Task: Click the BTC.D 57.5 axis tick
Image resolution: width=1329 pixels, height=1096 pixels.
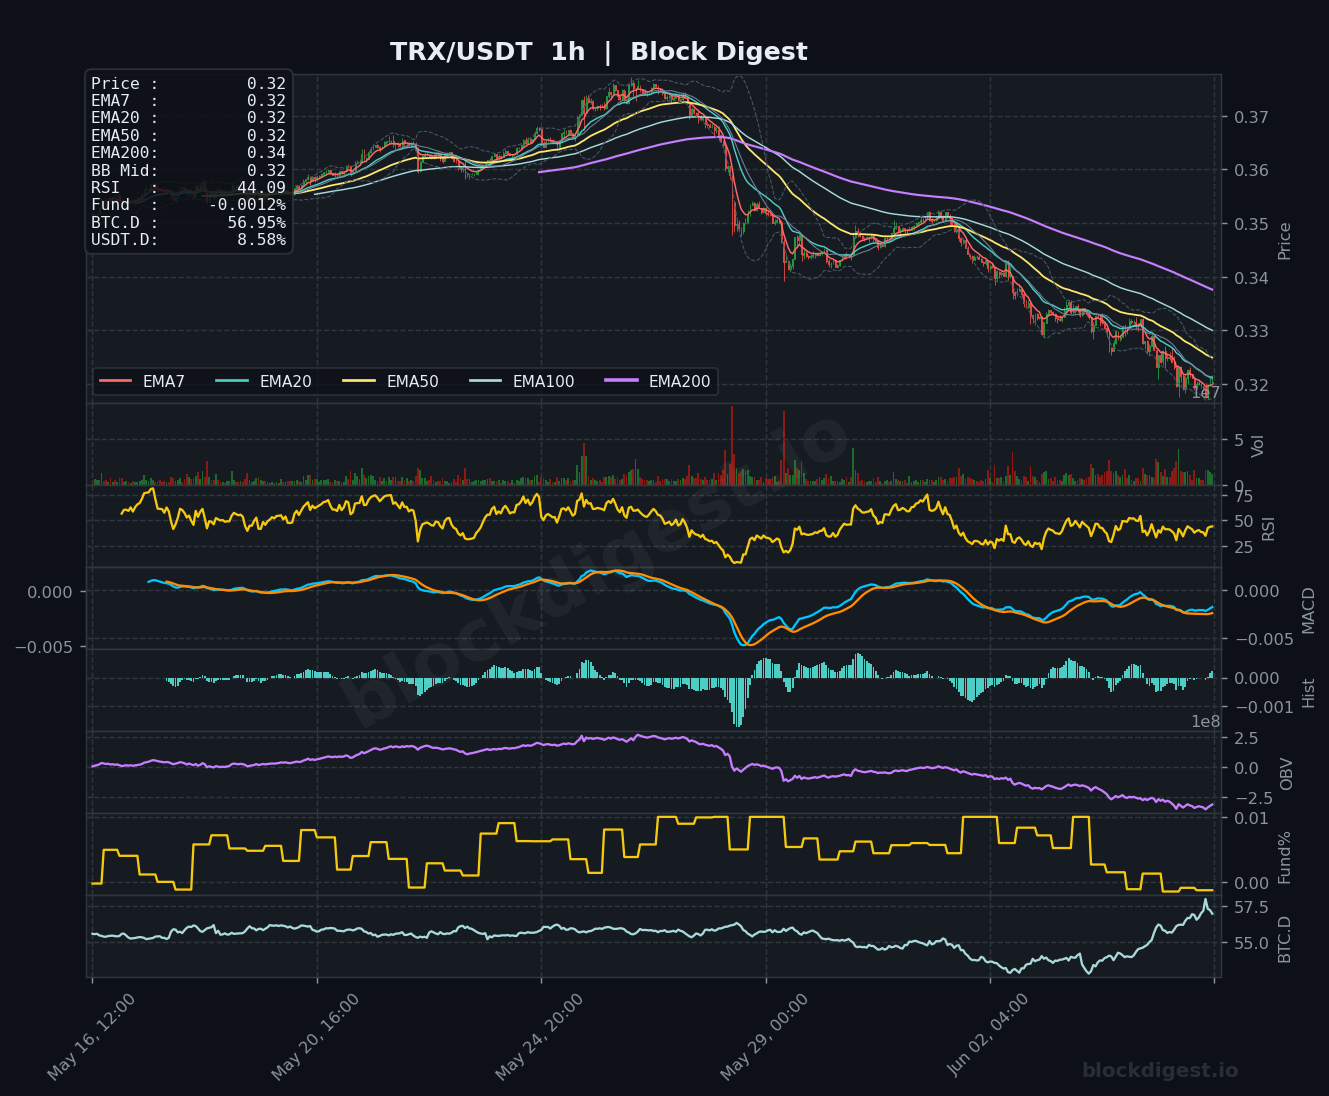Action: click(1251, 908)
